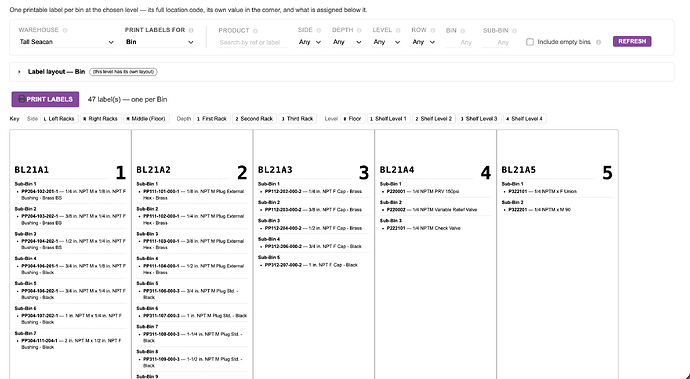The height and width of the screenshot is (379, 690).
Task: Focus the Bin filter input
Action: 459,43
